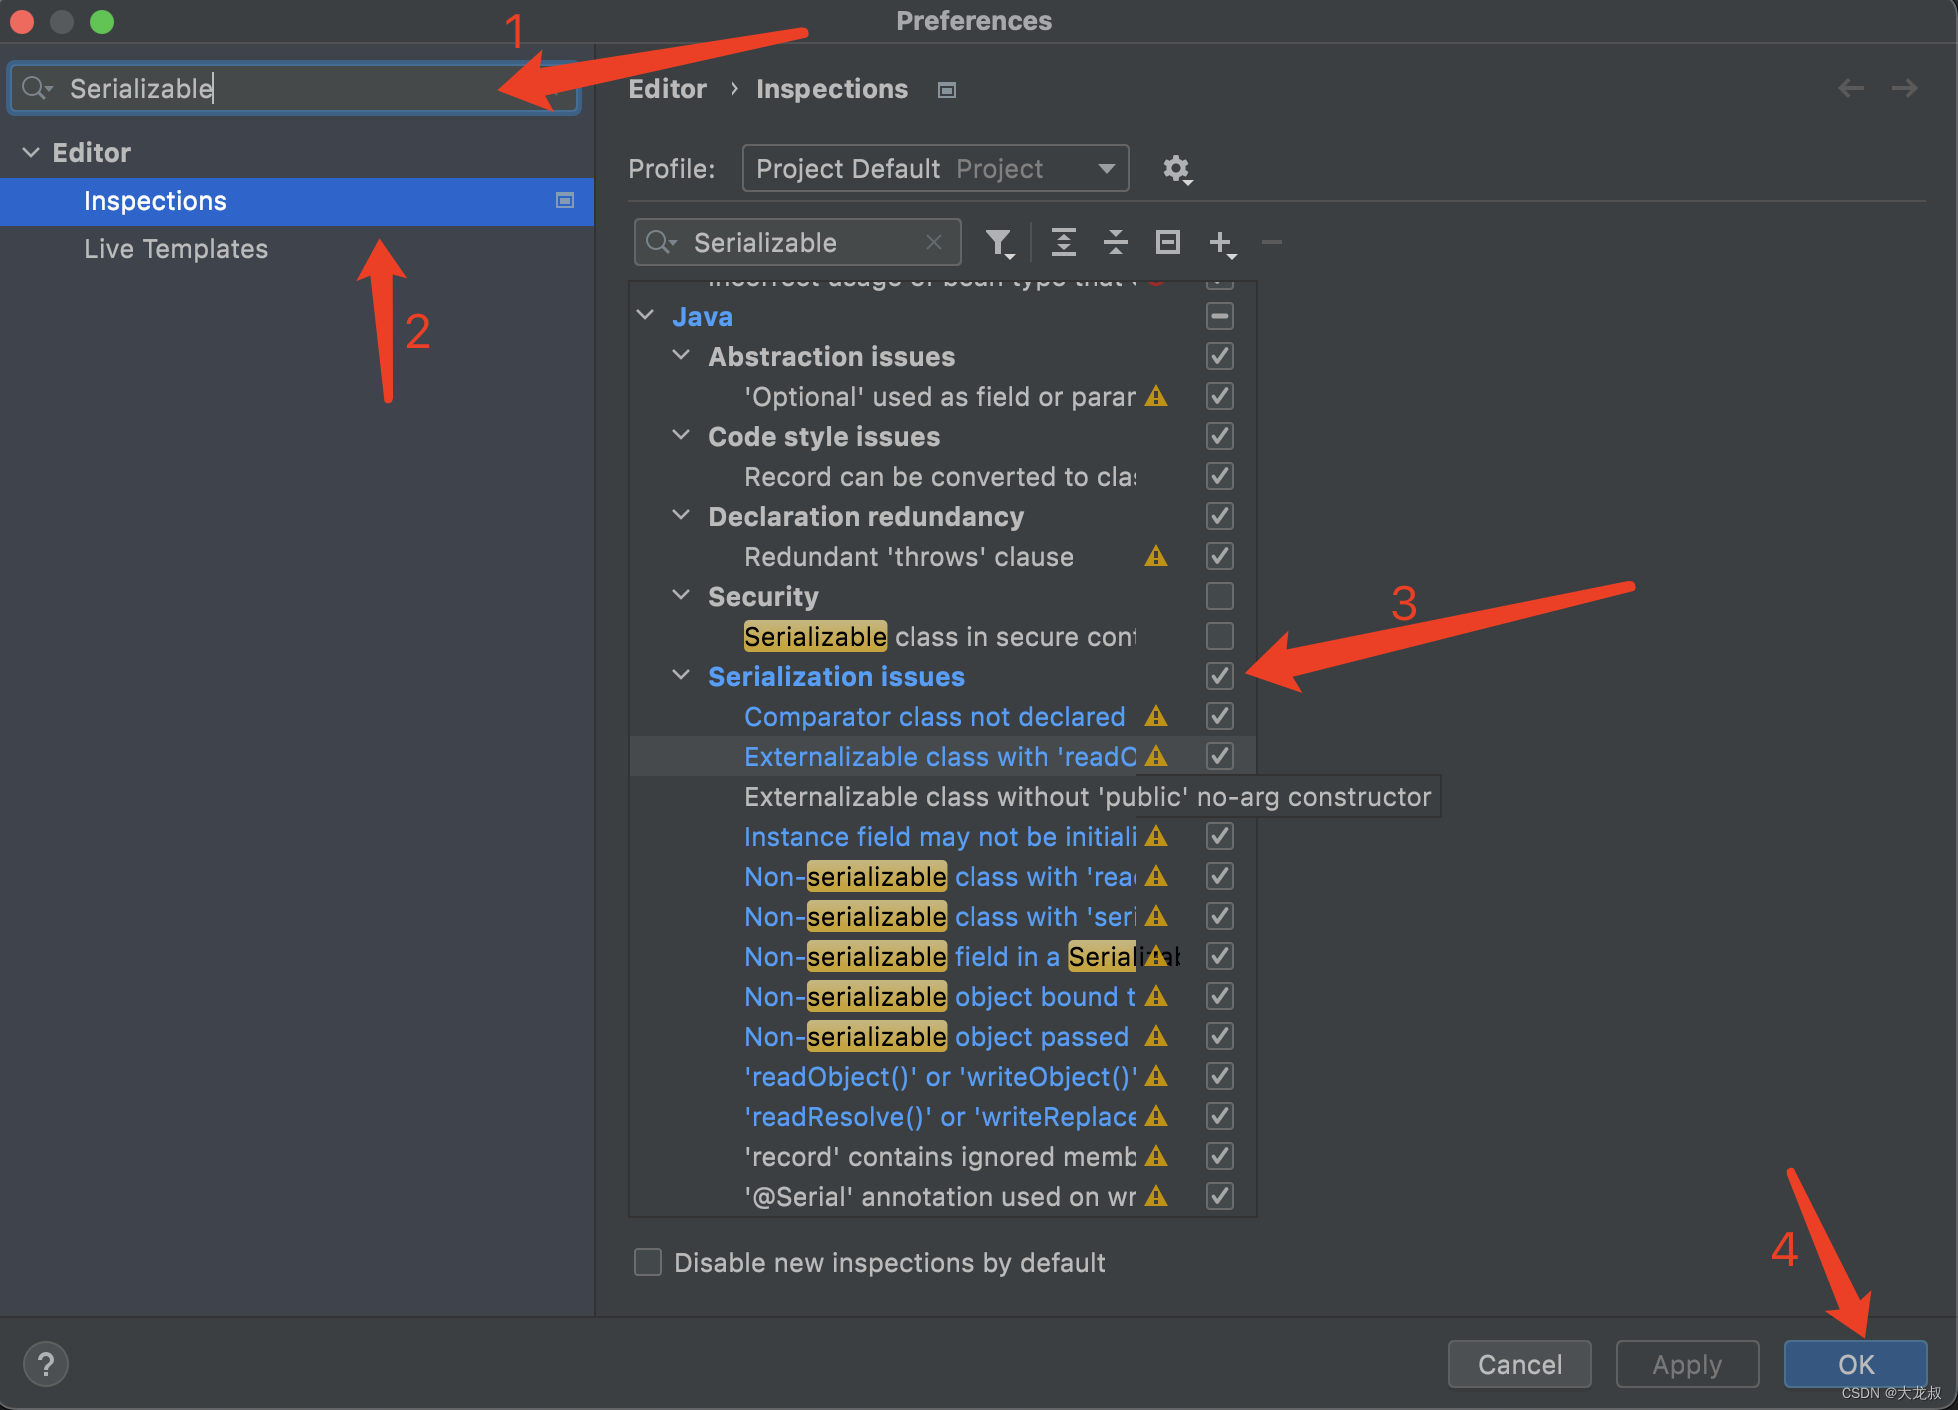Select the Inspections sidebar item
The height and width of the screenshot is (1410, 1958).
pyautogui.click(x=156, y=201)
